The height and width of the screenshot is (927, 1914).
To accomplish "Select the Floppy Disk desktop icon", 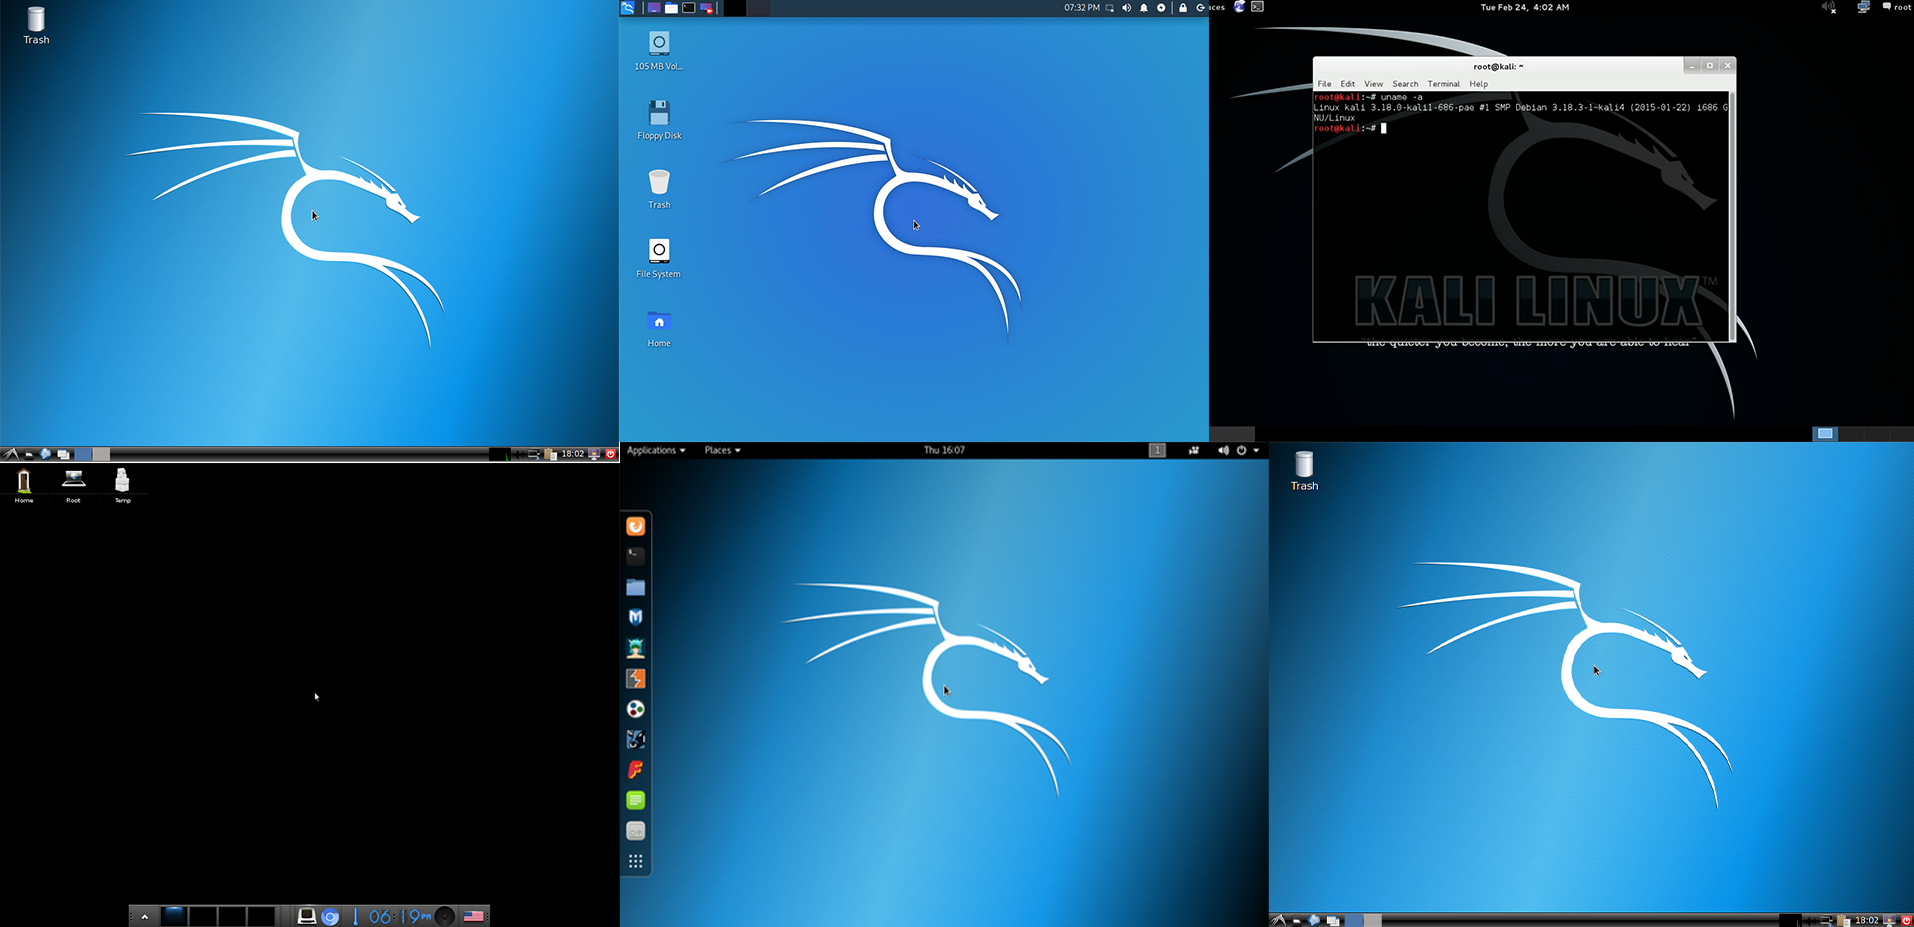I will (659, 120).
